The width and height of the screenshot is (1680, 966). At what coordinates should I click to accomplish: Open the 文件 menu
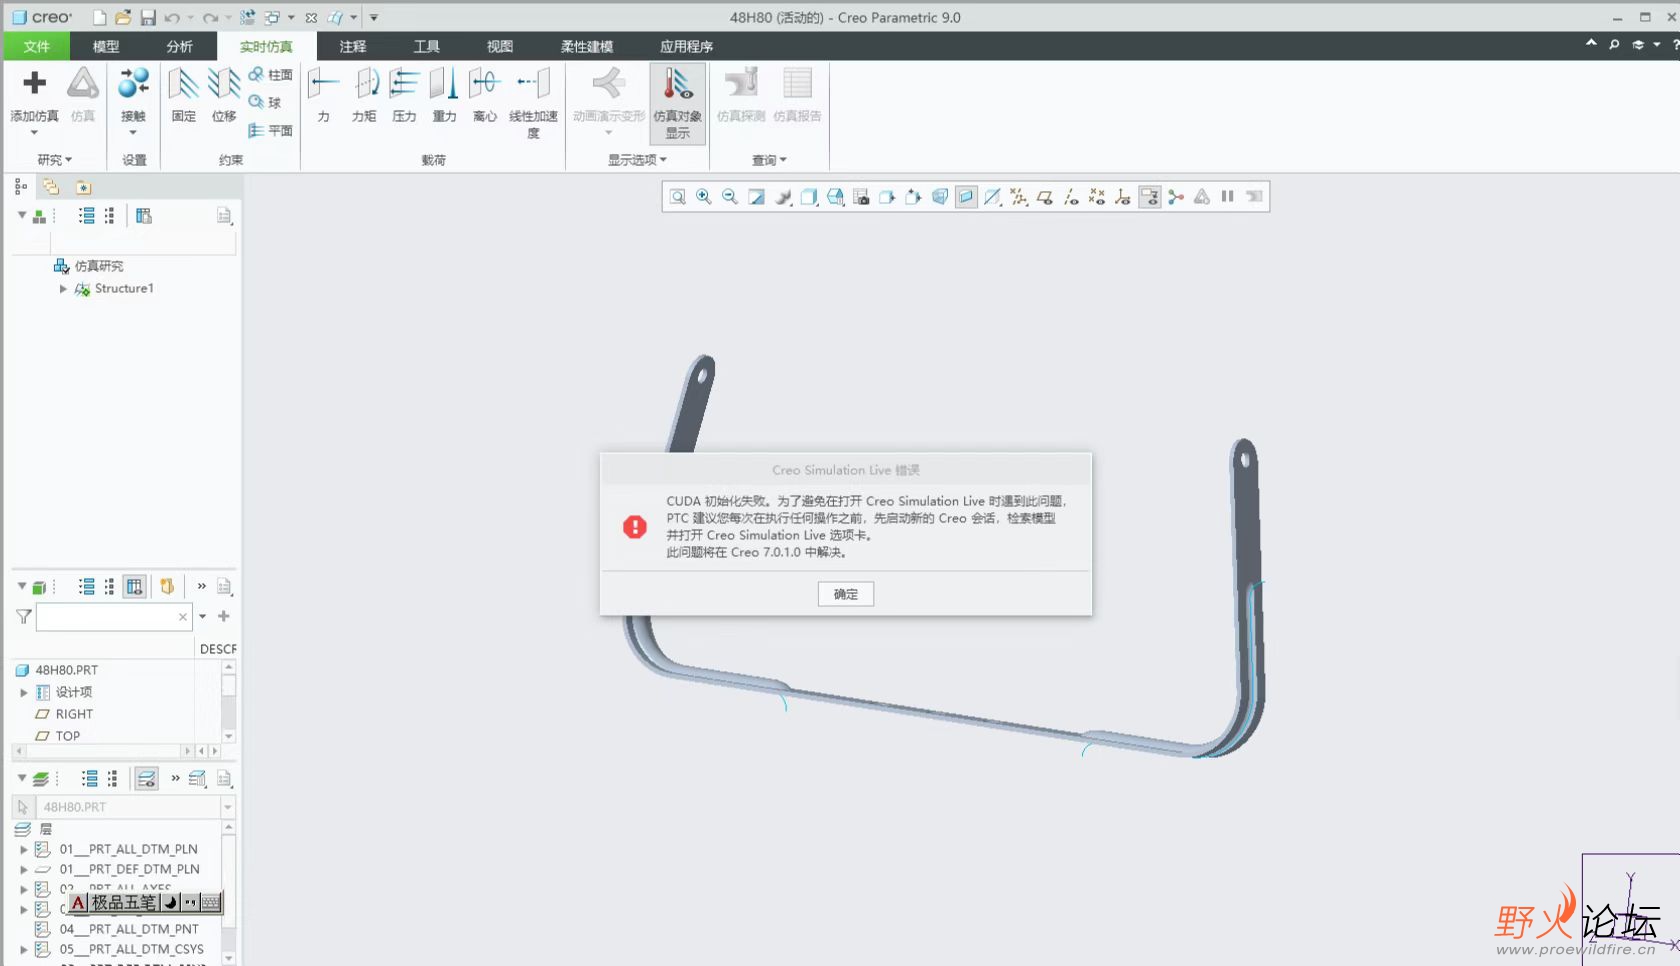click(36, 46)
